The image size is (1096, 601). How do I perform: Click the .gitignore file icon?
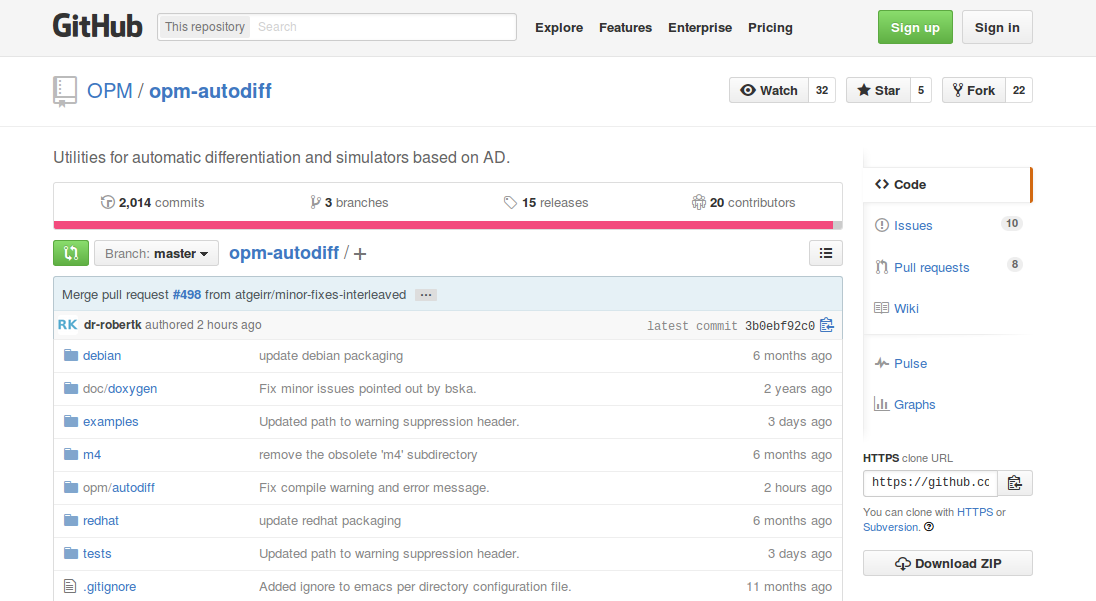click(70, 586)
